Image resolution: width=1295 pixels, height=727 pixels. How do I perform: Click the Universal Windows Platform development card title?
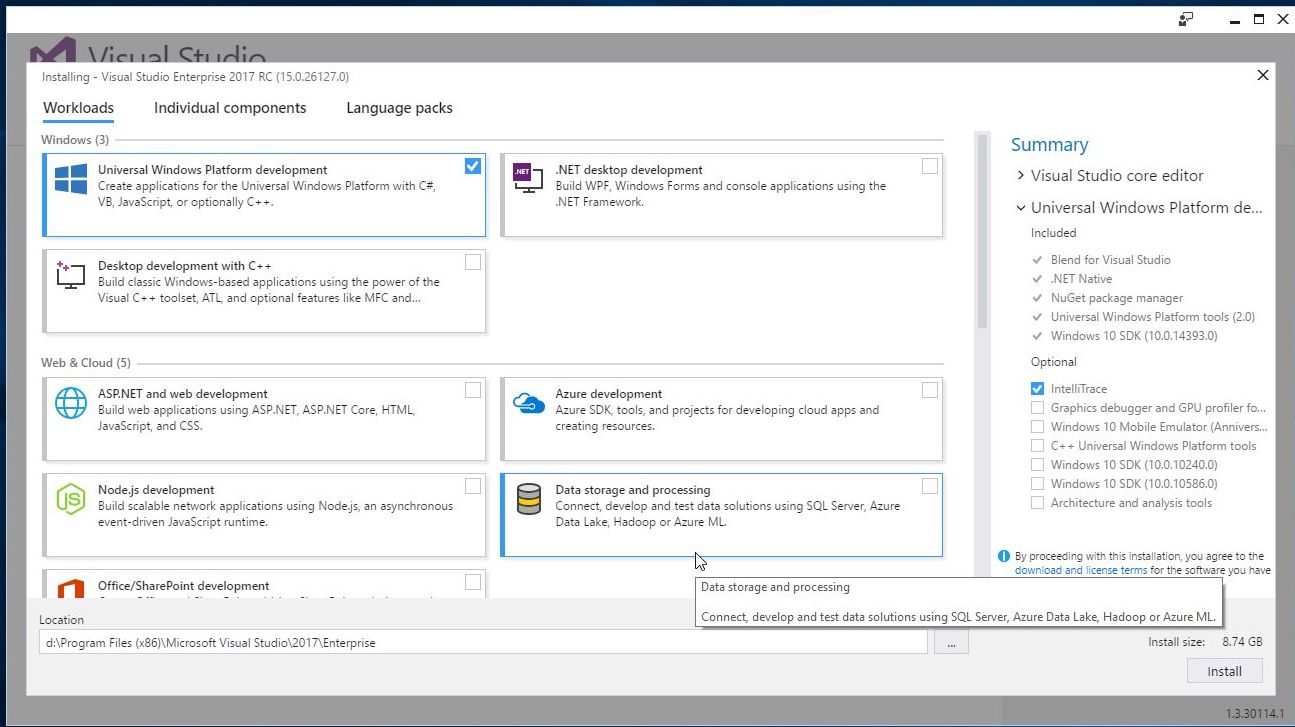[213, 170]
